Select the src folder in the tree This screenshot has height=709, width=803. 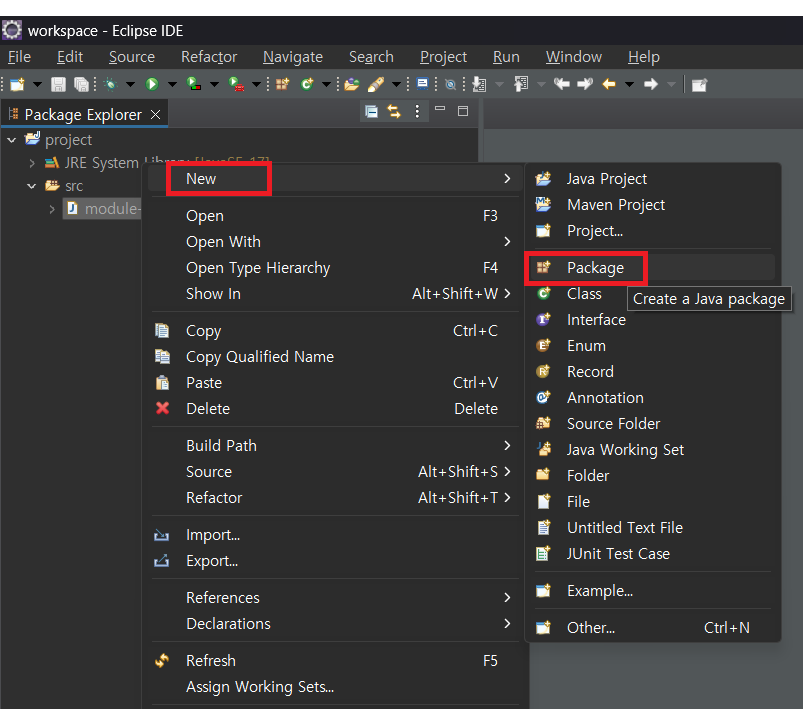click(74, 186)
